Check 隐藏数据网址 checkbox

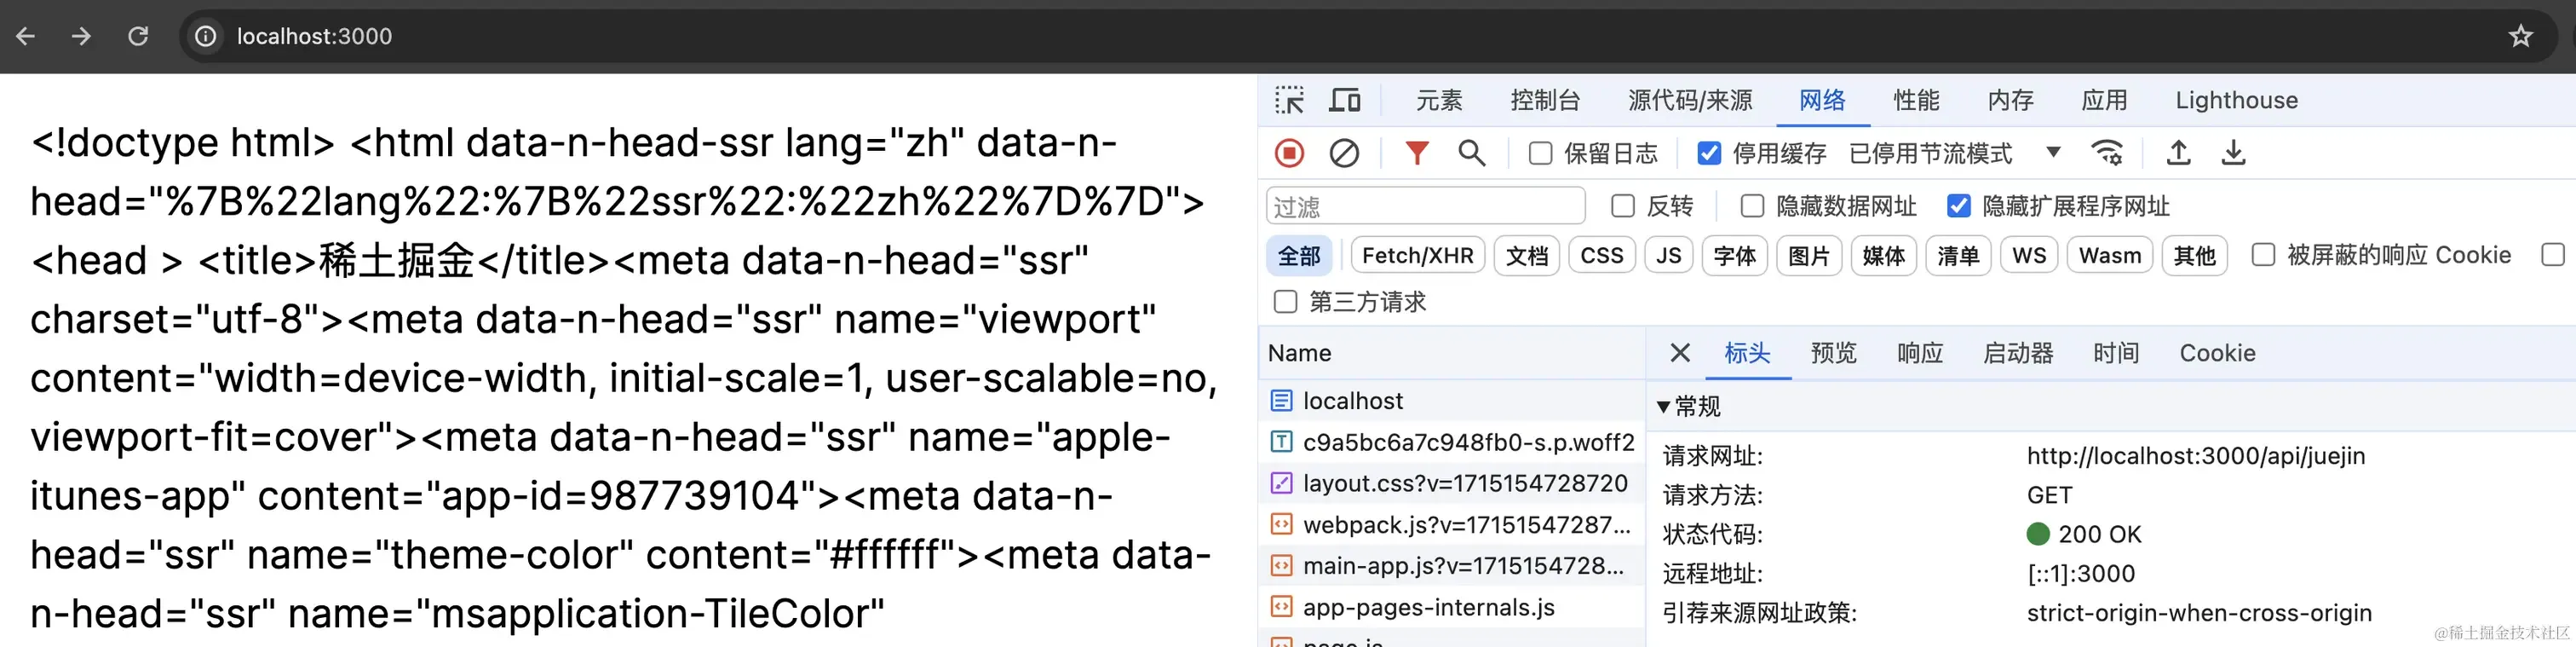1752,206
